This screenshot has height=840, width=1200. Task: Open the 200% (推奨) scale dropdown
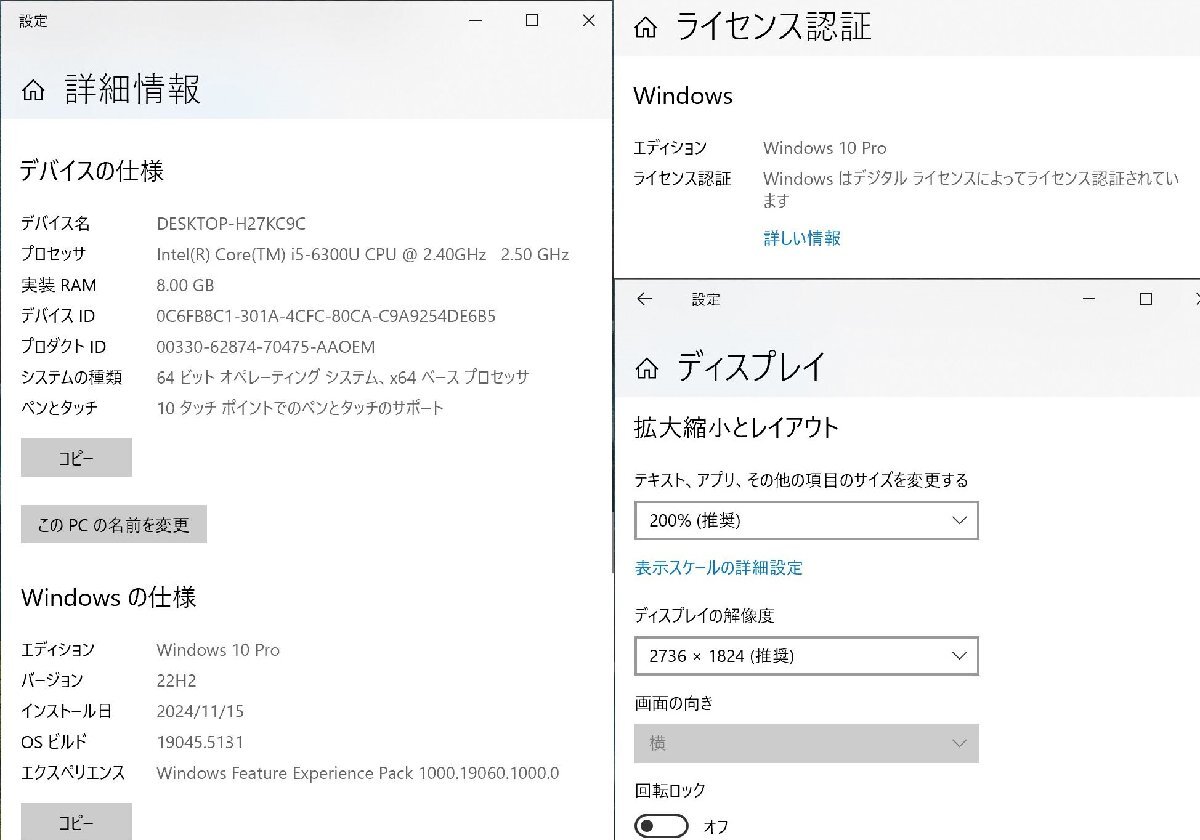tap(806, 520)
